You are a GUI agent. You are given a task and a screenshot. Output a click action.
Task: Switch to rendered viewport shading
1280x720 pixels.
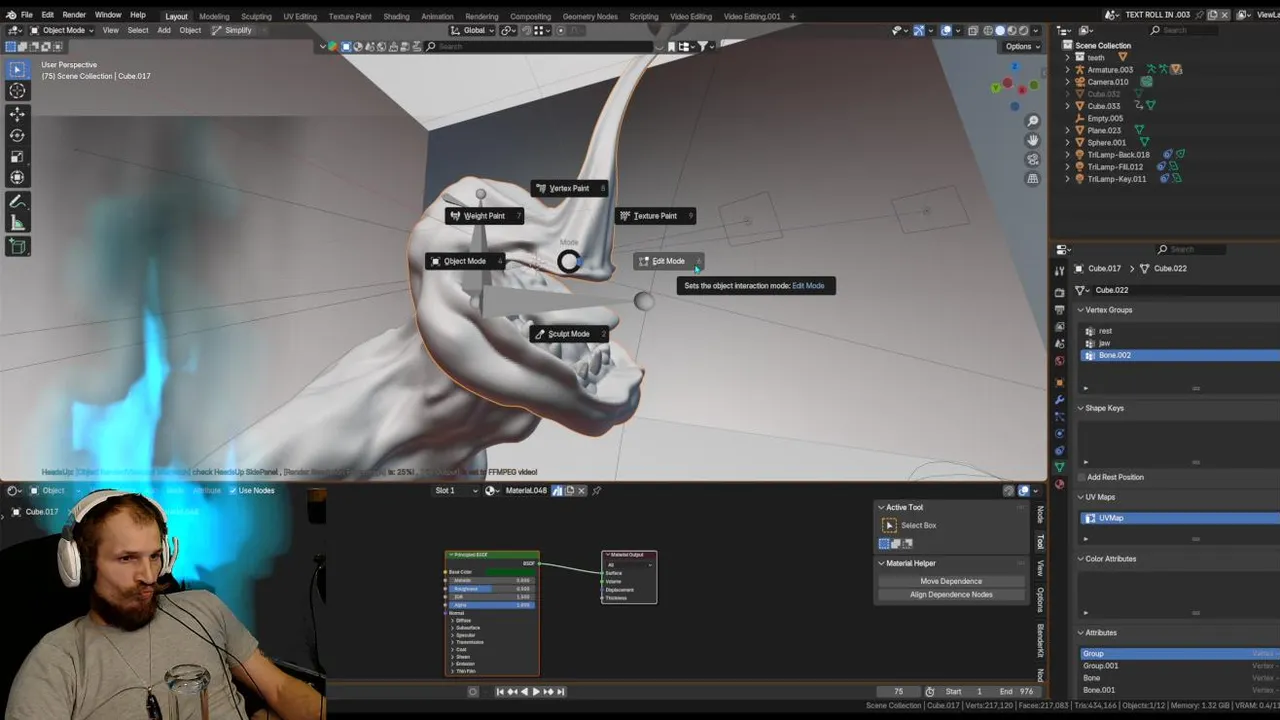[1024, 30]
